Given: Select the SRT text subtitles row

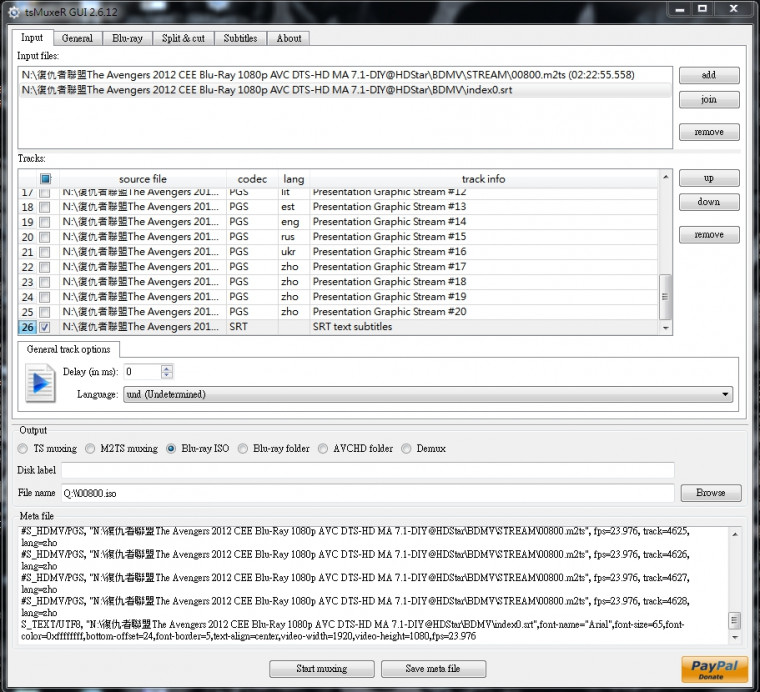Looking at the screenshot, I should point(338,327).
